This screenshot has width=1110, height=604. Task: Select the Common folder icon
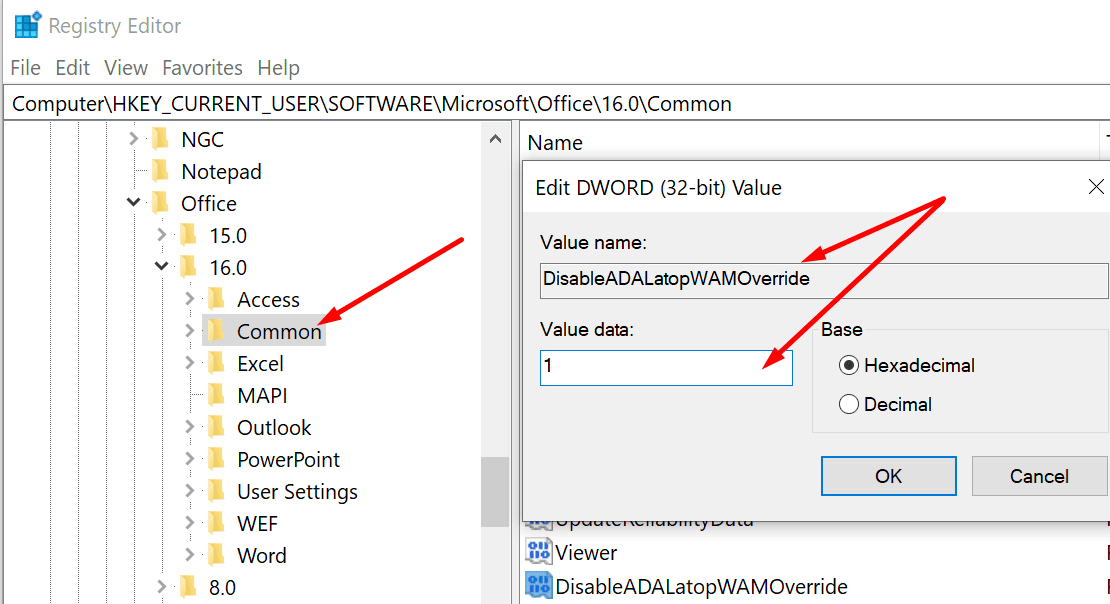click(x=218, y=331)
